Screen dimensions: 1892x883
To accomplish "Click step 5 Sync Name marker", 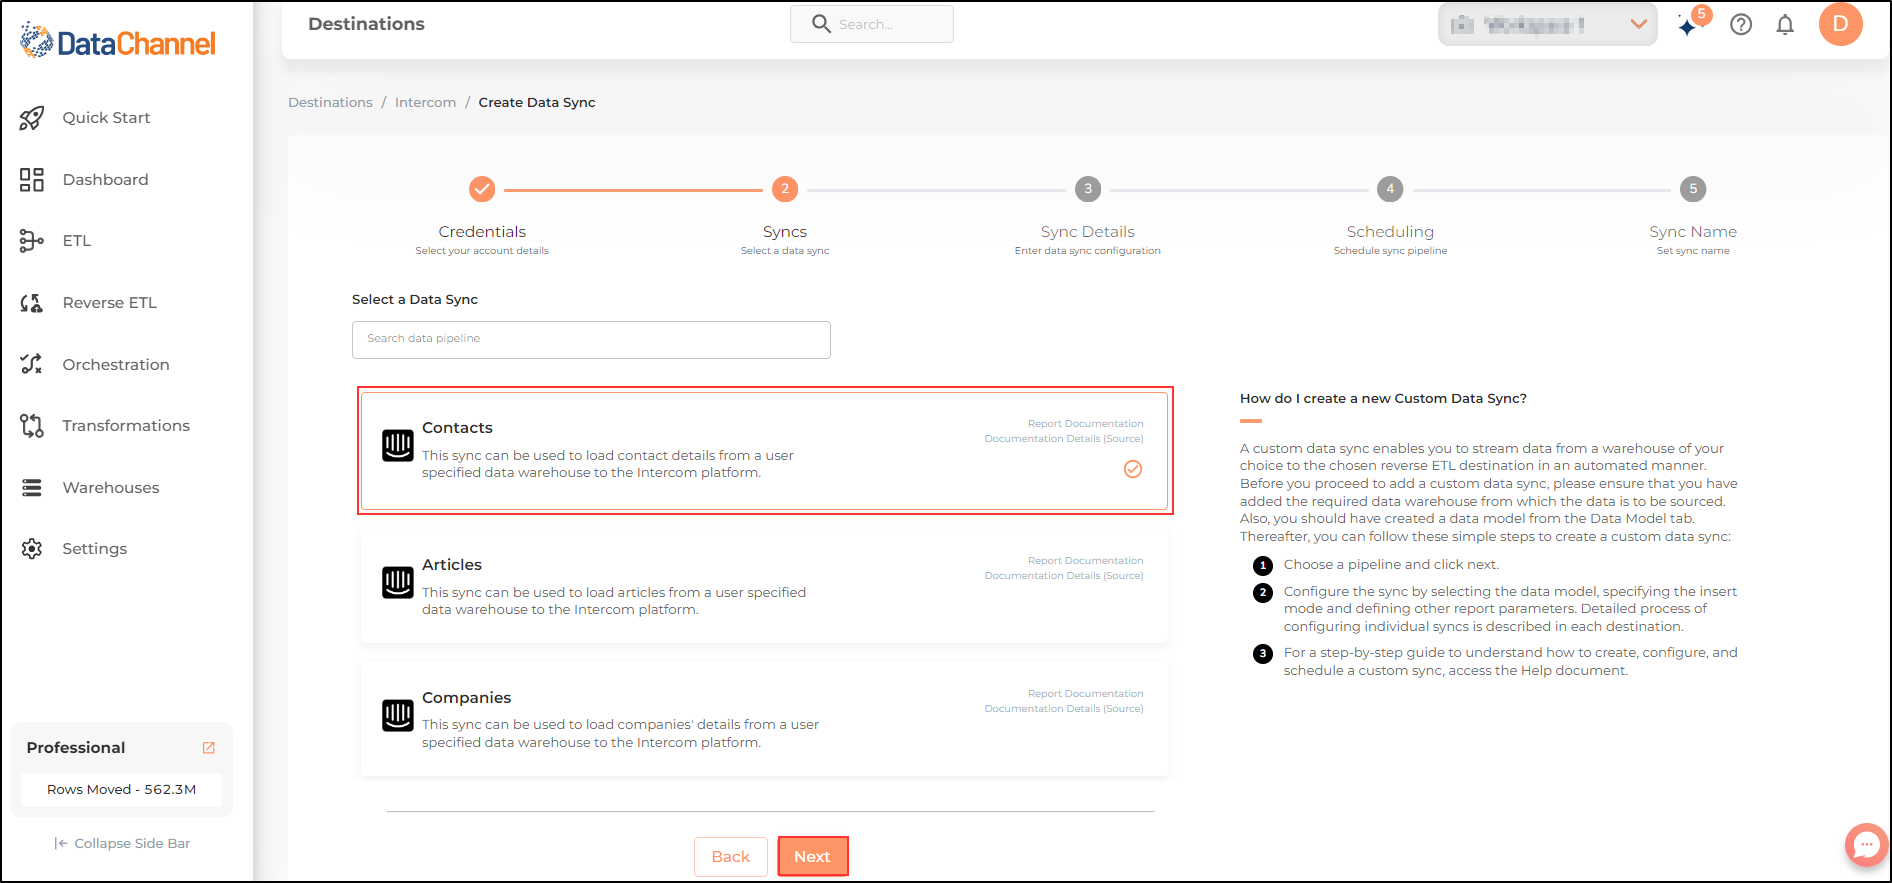I will click(x=1693, y=189).
